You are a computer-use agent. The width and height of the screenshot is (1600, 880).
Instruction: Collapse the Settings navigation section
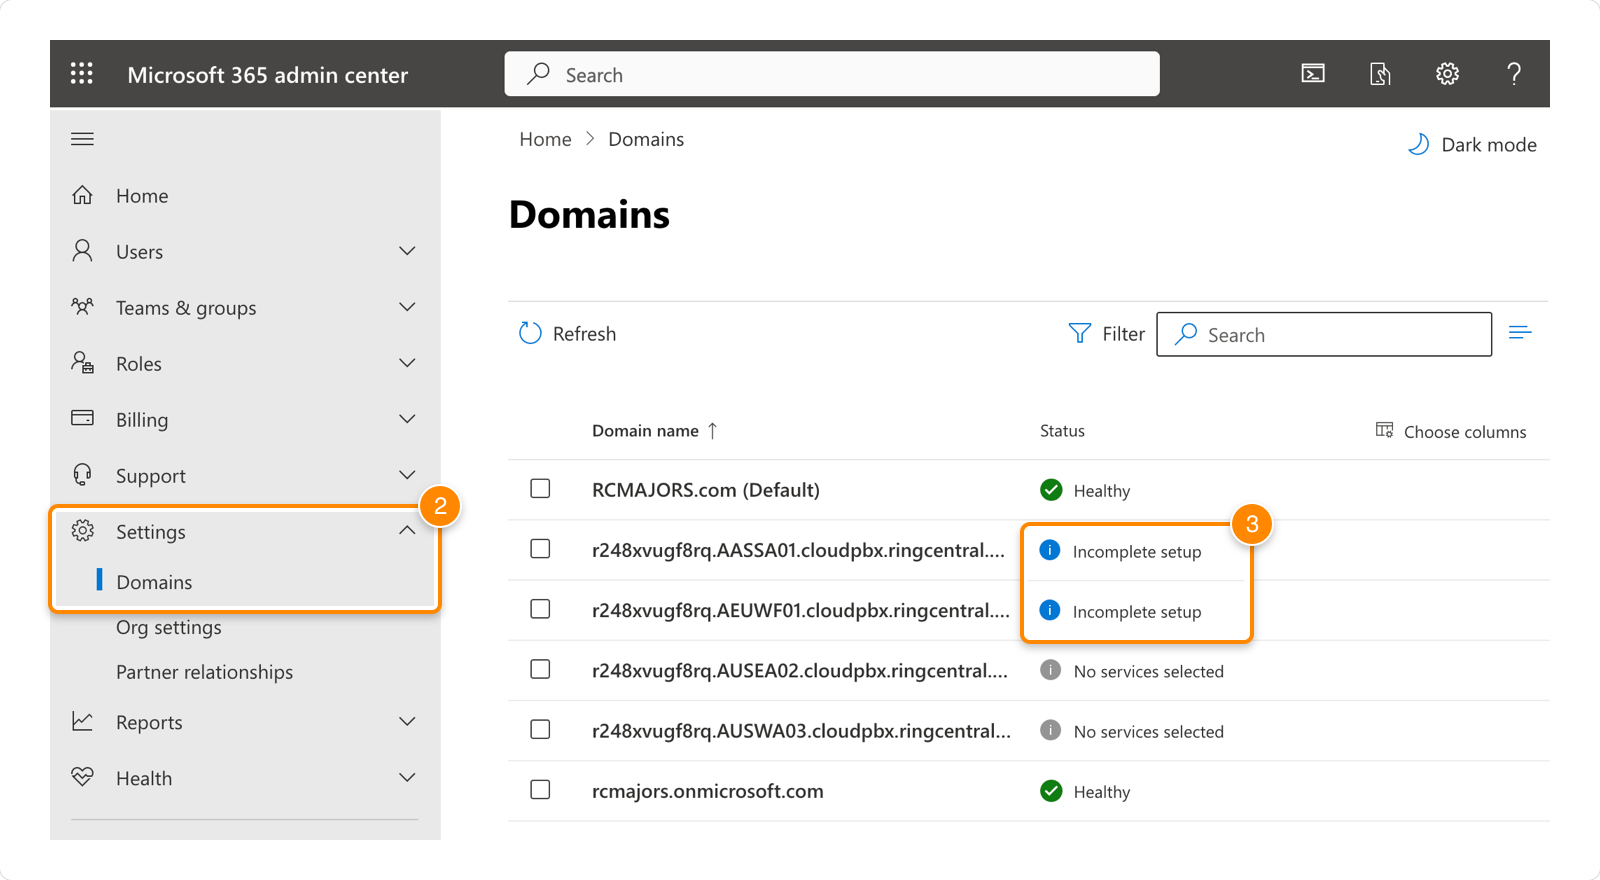(407, 531)
